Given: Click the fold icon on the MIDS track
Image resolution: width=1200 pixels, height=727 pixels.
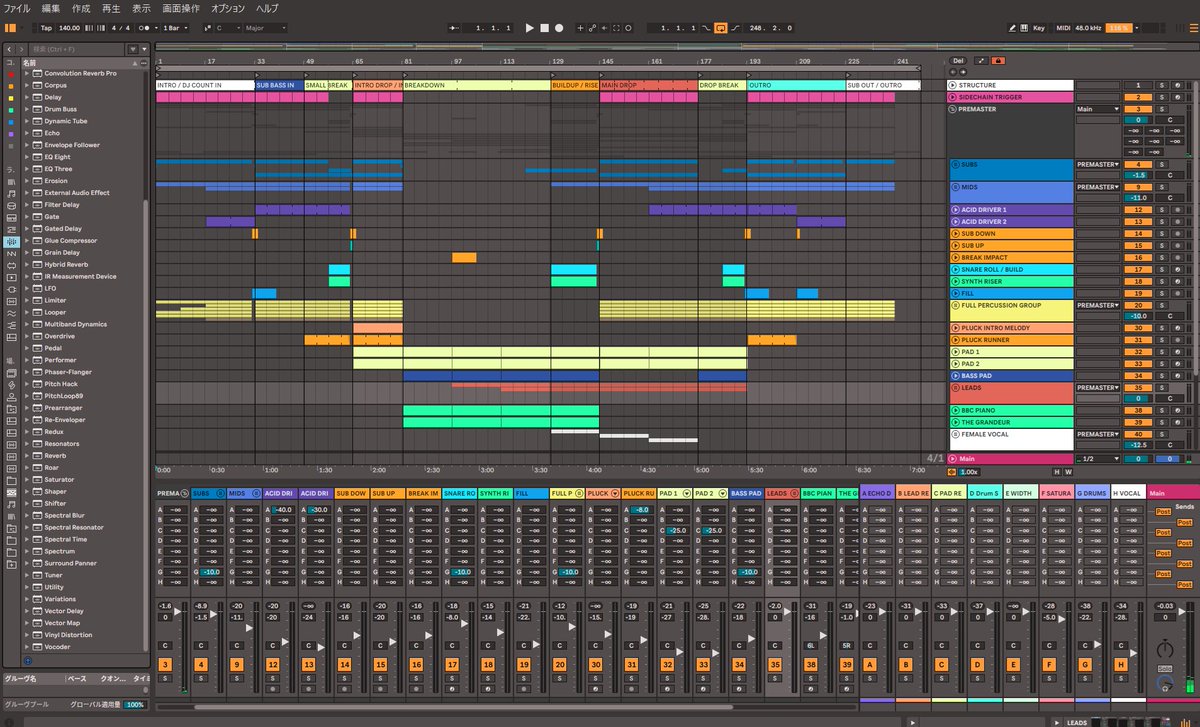Looking at the screenshot, I should [x=955, y=187].
